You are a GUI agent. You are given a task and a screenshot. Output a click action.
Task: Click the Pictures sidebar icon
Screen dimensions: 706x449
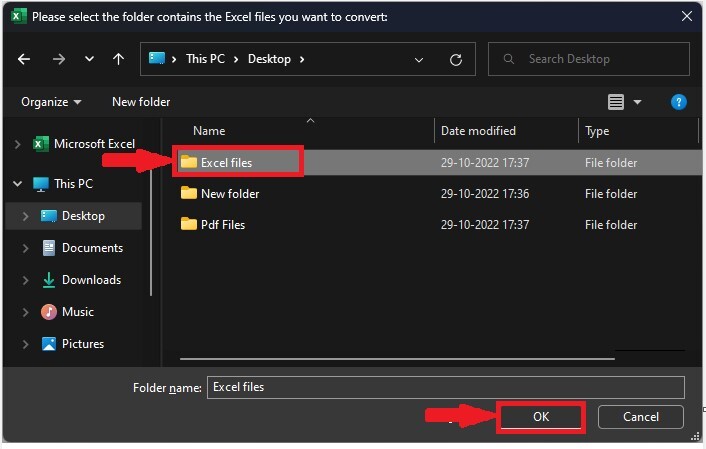click(49, 344)
